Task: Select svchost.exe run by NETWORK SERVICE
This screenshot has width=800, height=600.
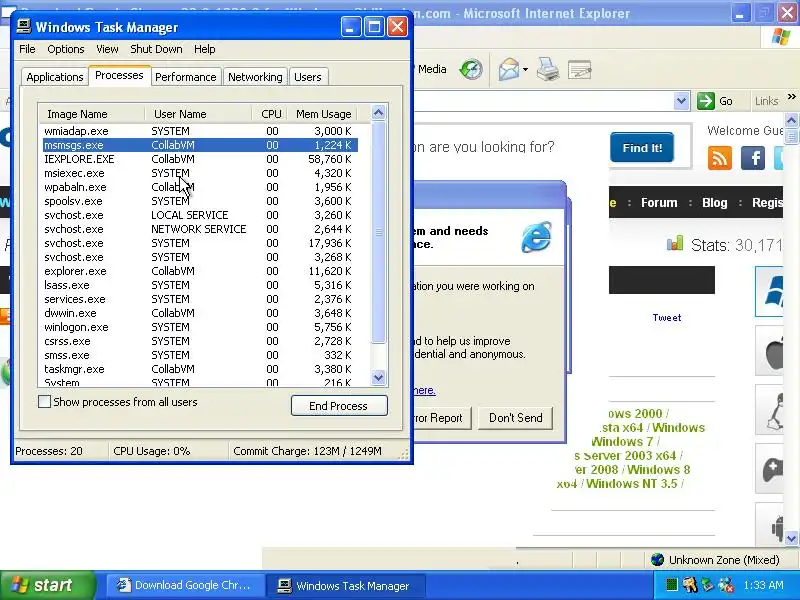Action: point(200,229)
